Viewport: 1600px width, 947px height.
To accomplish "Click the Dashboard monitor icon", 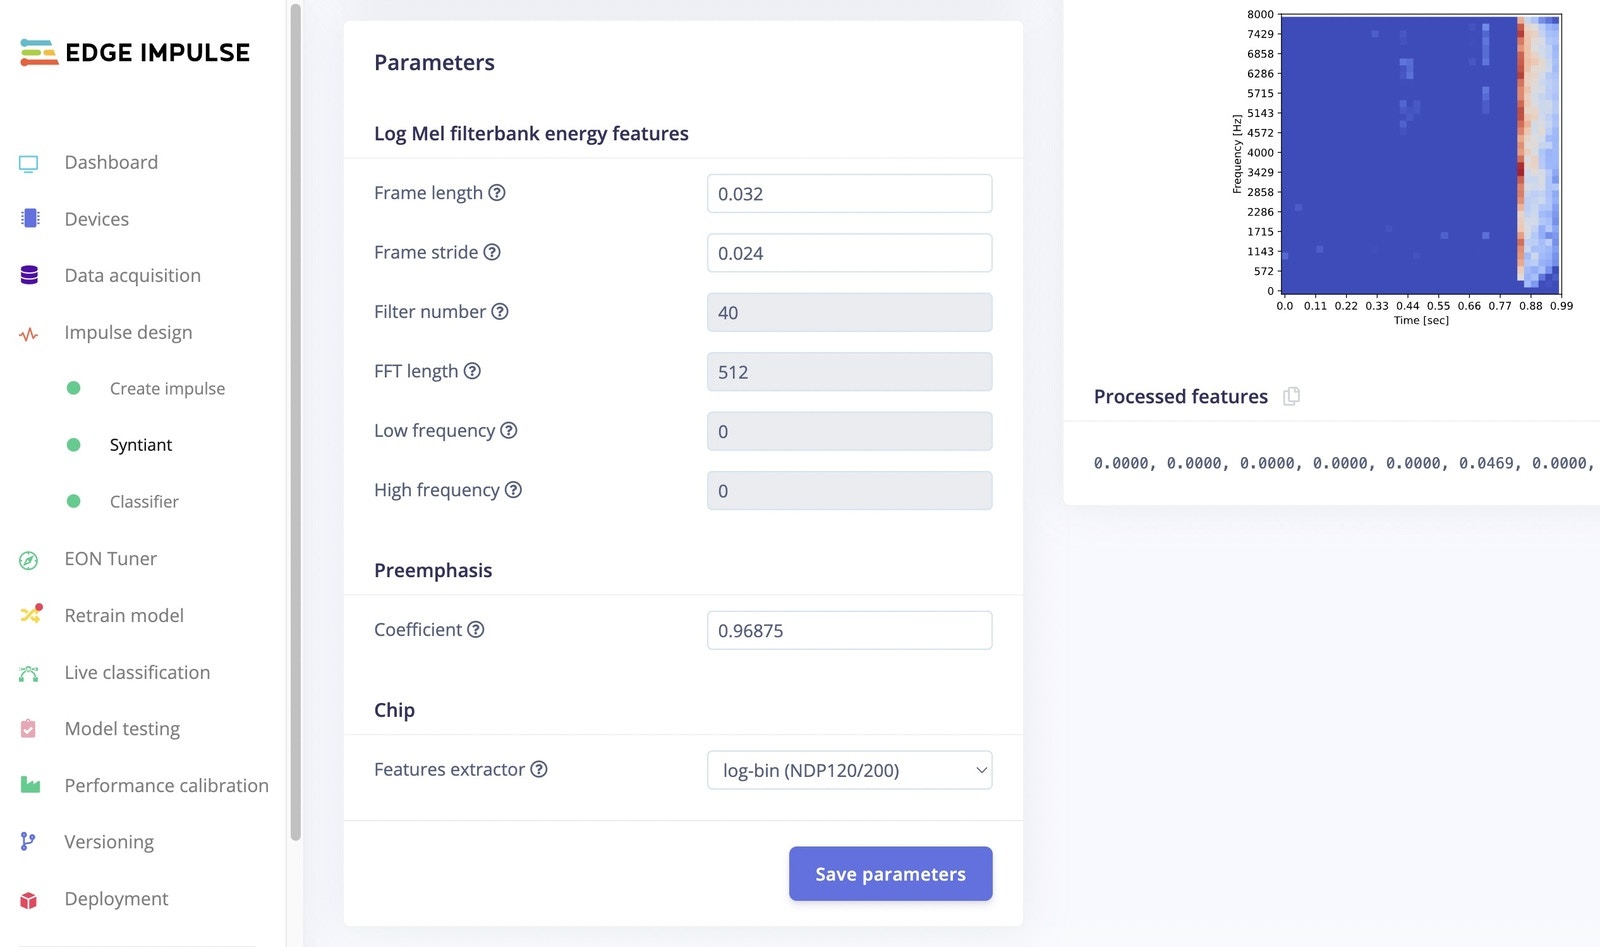I will (29, 163).
